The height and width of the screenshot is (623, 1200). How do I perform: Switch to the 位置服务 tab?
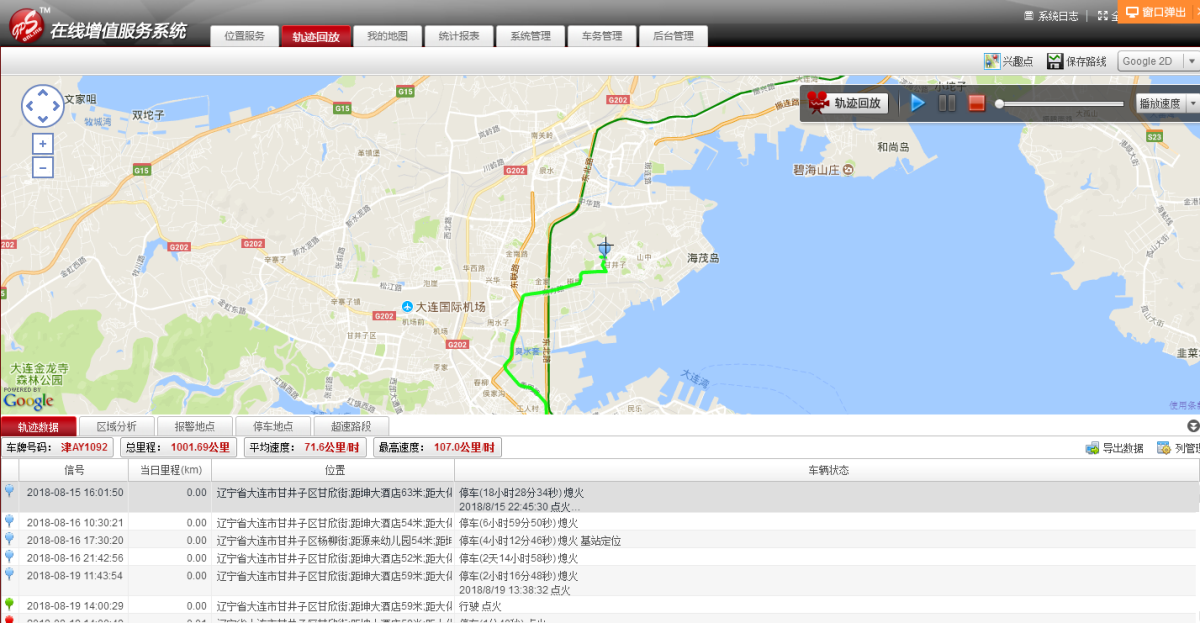tap(244, 36)
